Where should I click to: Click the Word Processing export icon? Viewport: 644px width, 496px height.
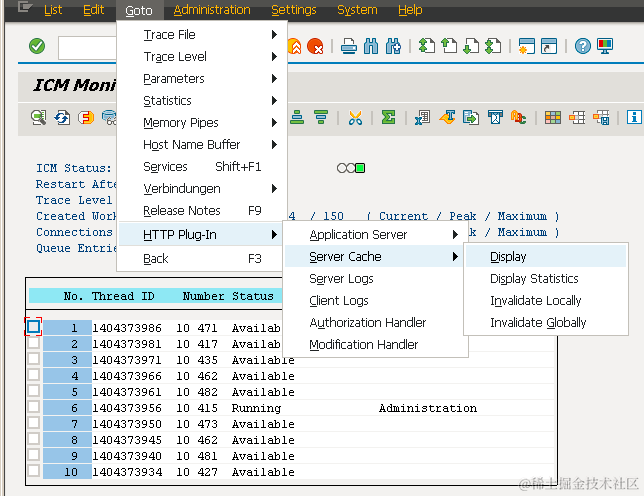click(447, 117)
